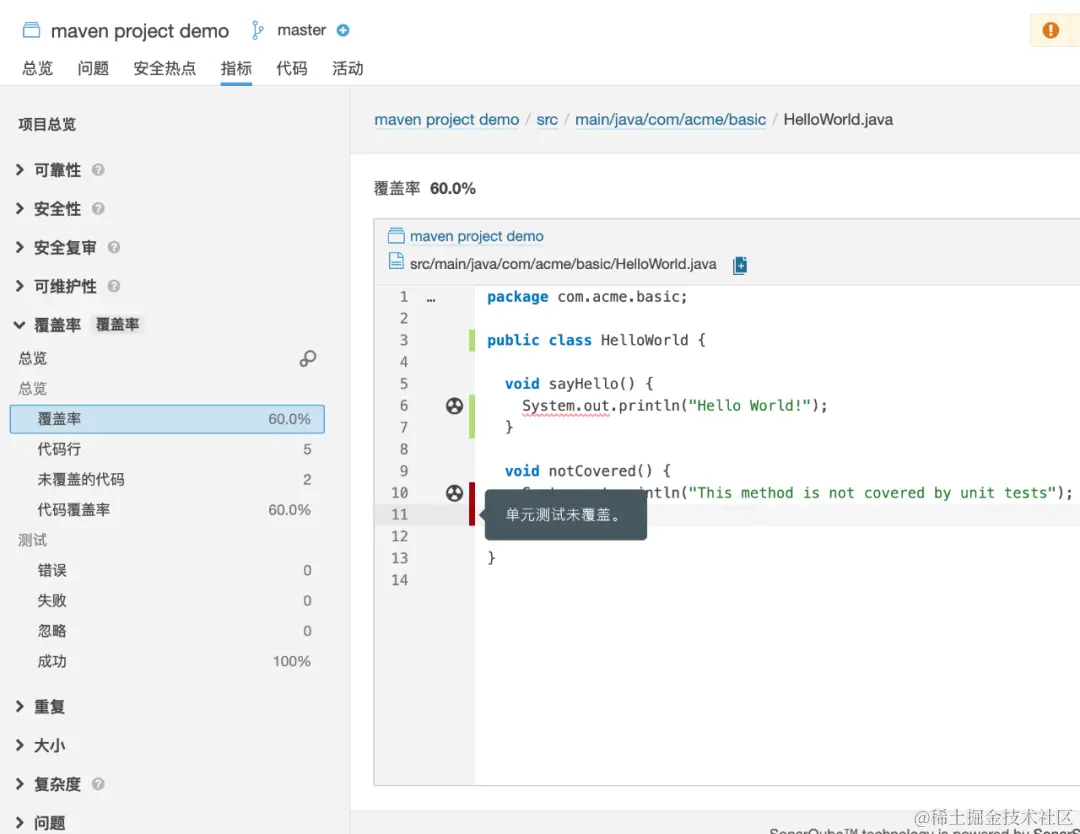1080x834 pixels.
Task: Open the 代码 tab
Action: coord(291,68)
